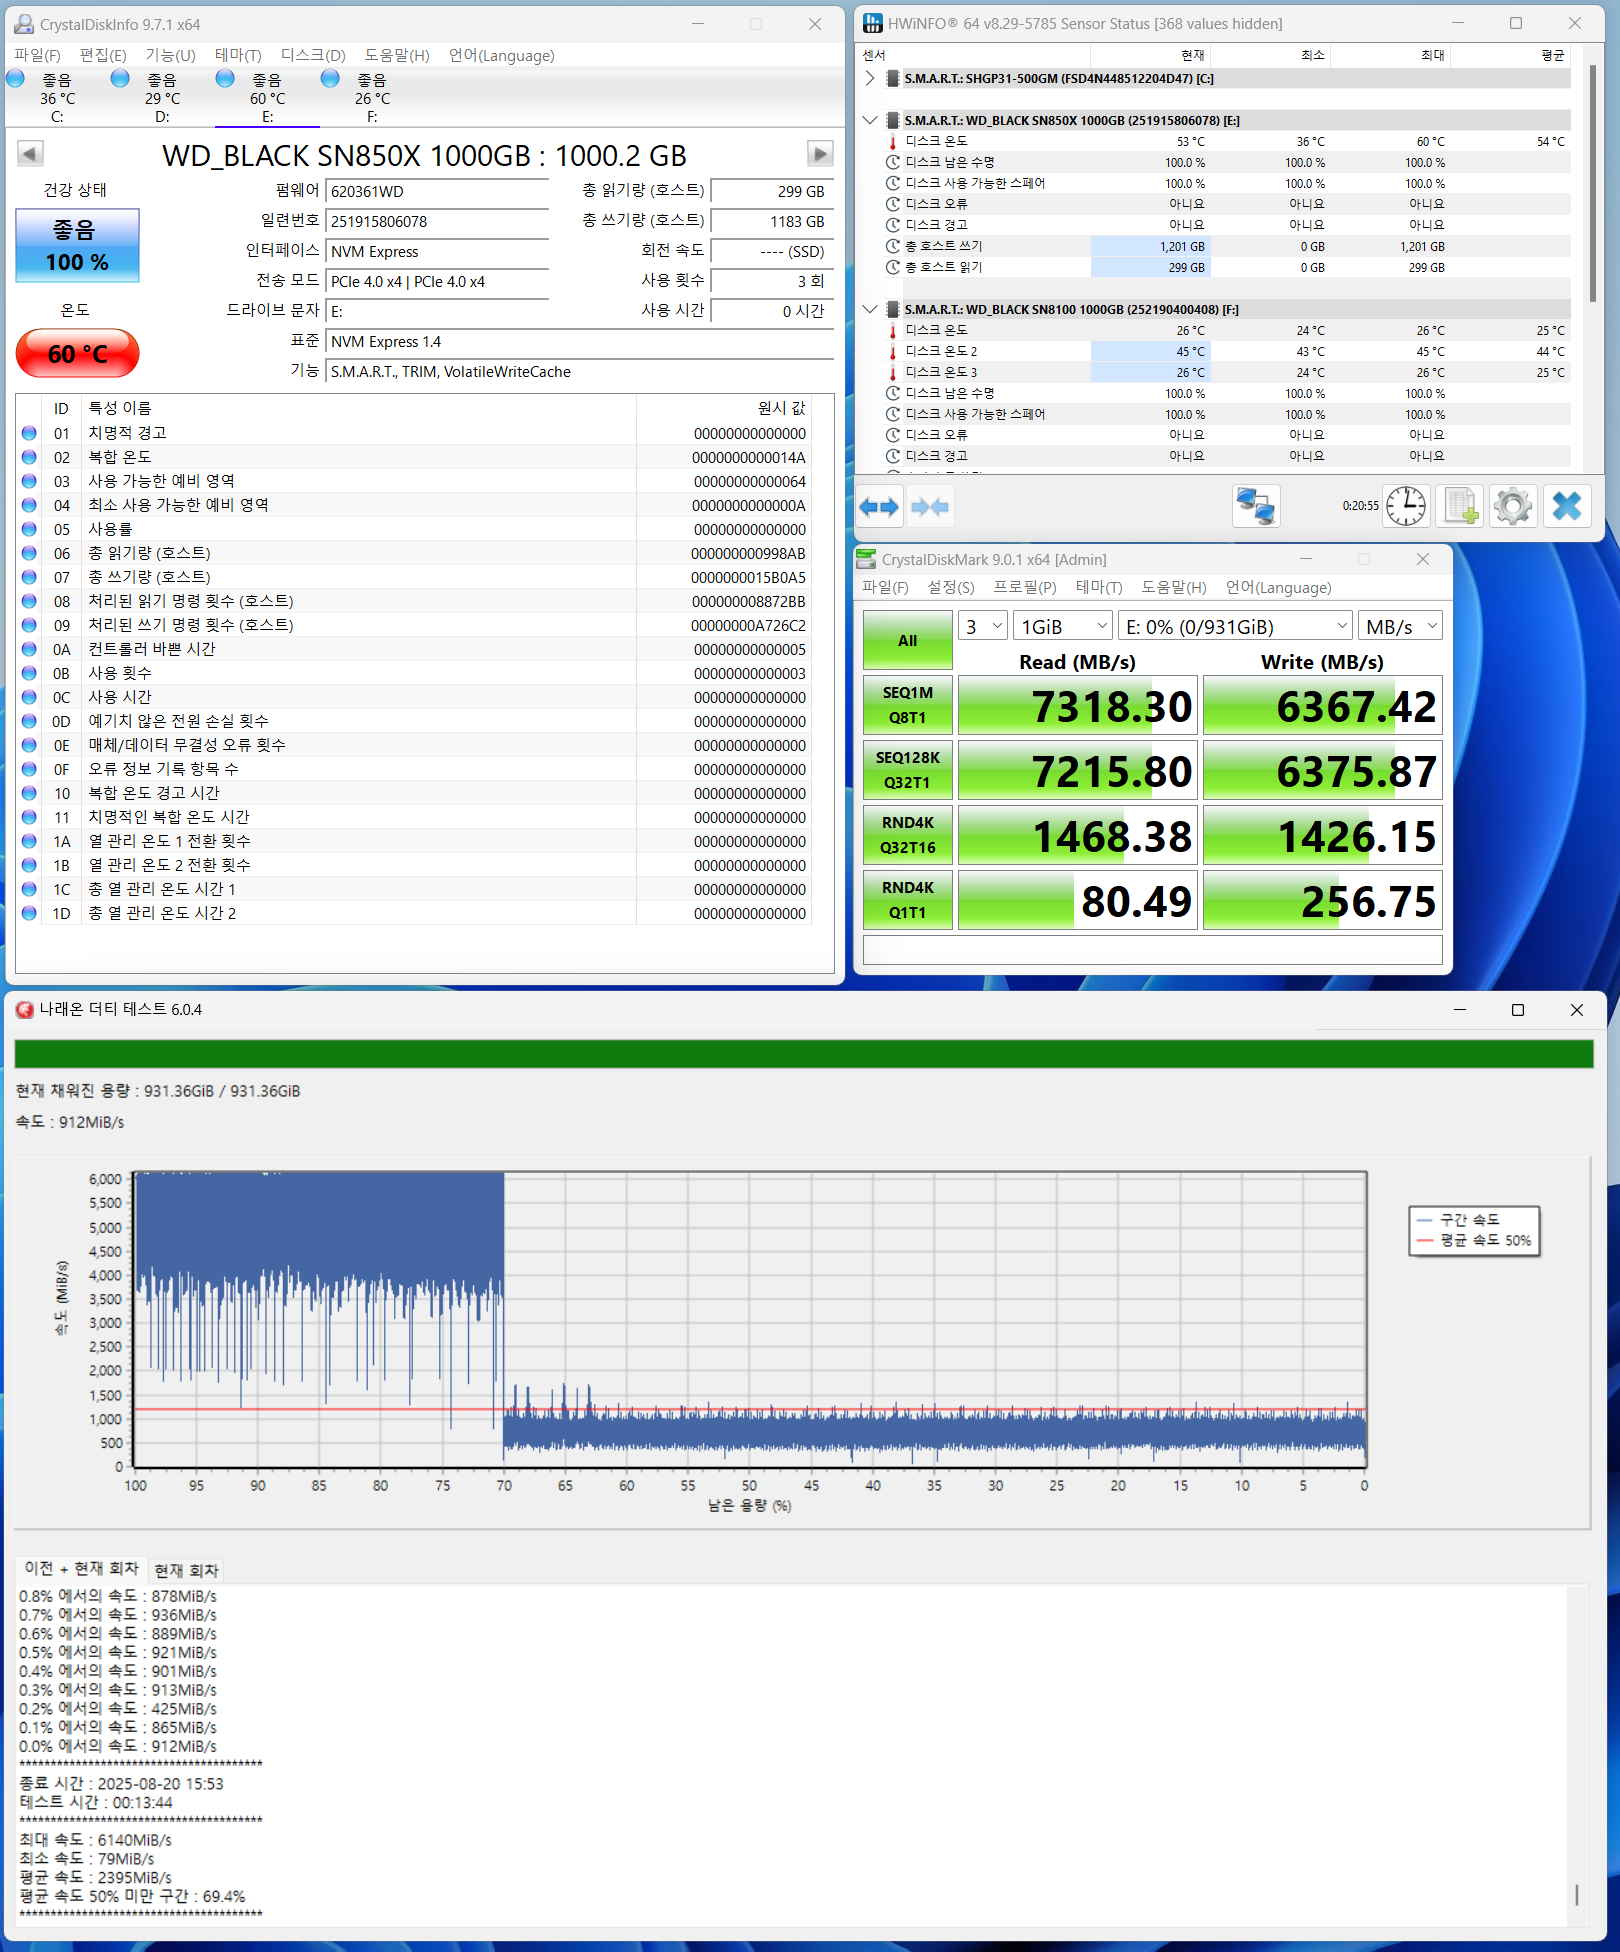Open 디스크(D) menu in CrystalDiskInfo
Image resolution: width=1620 pixels, height=1952 pixels.
click(x=313, y=55)
